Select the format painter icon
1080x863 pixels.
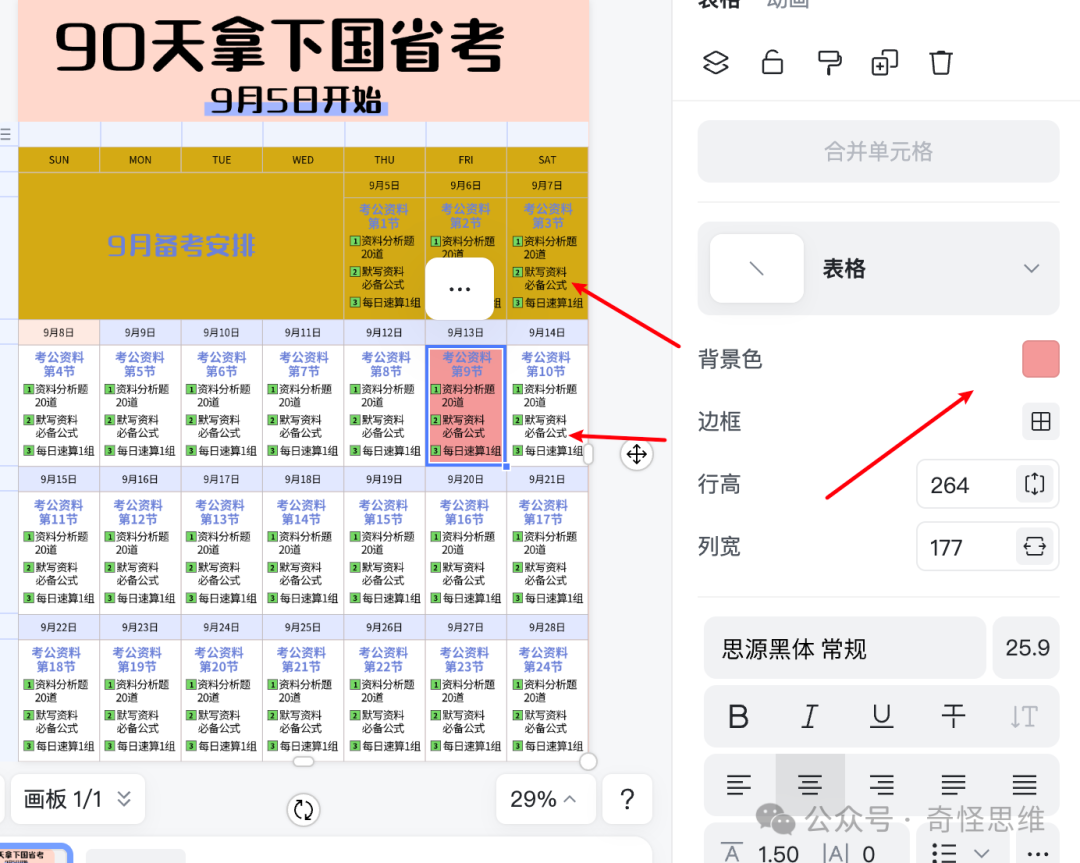[829, 63]
